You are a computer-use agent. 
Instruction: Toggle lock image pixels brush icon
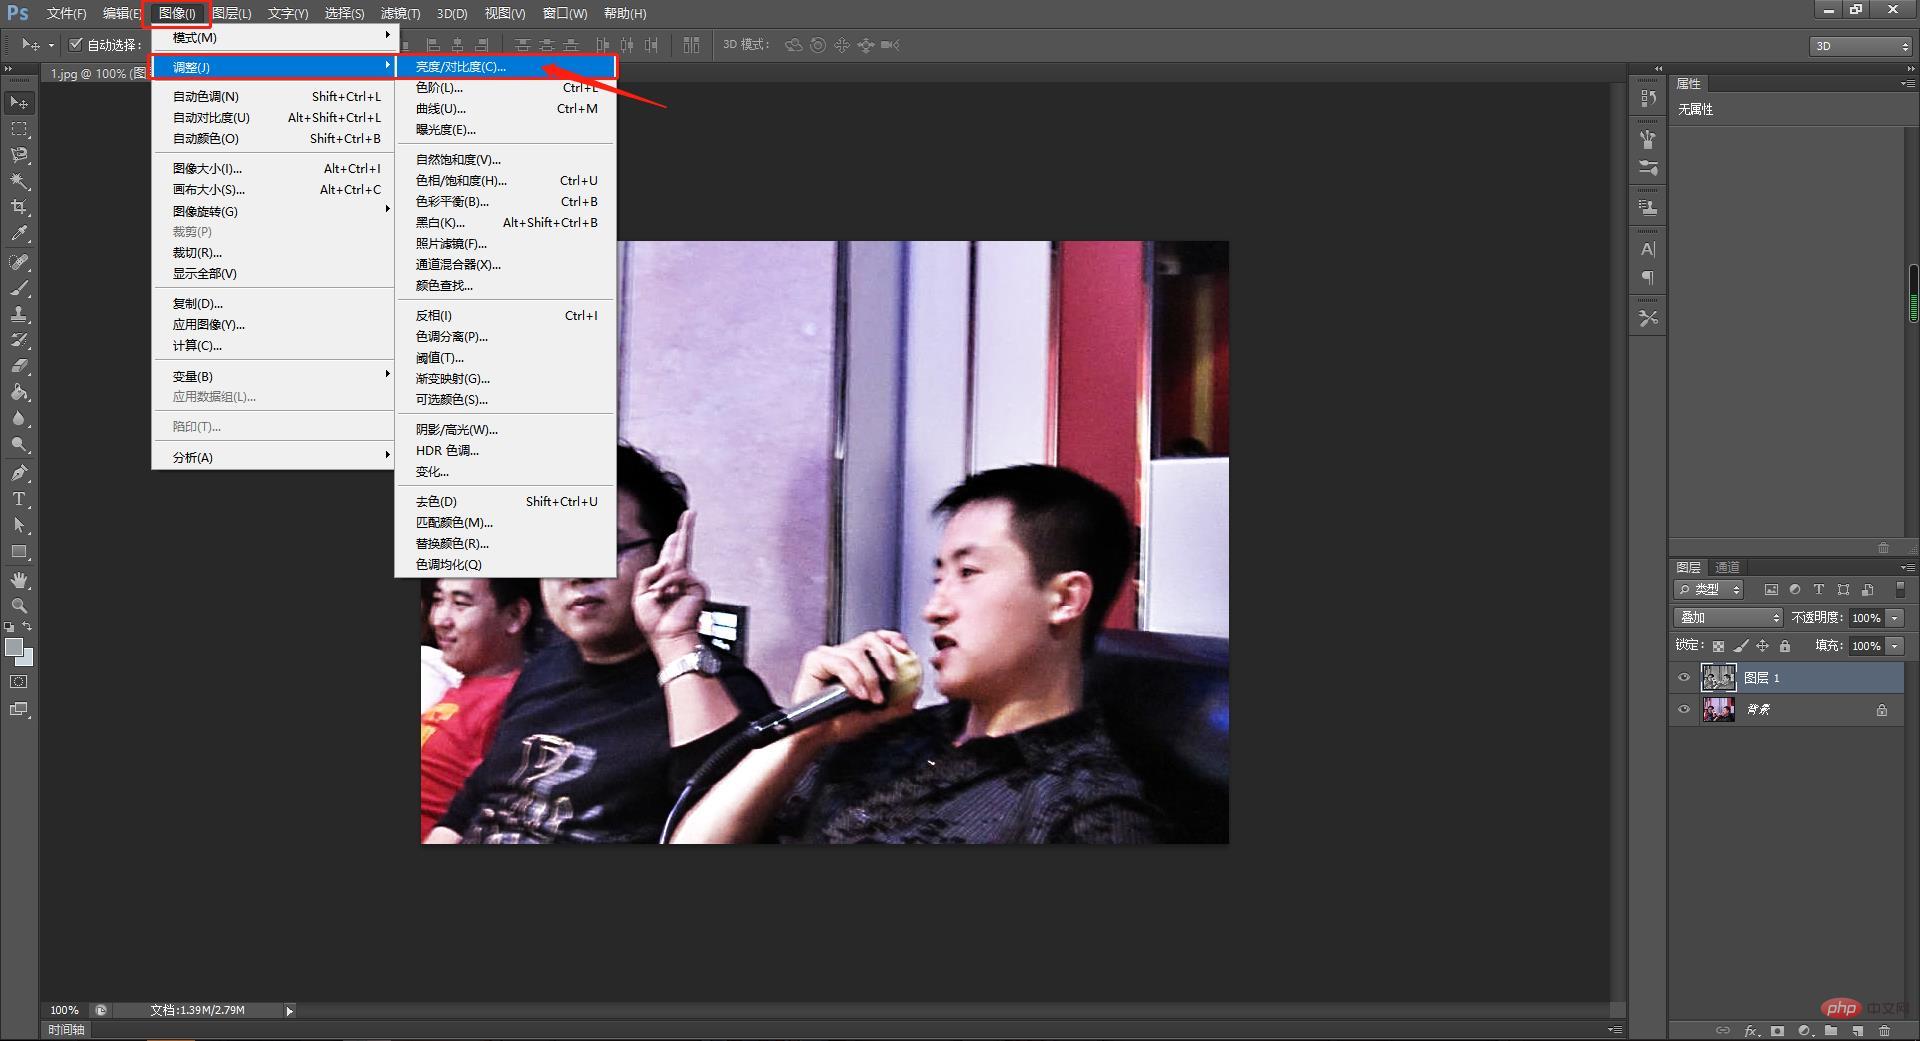pos(1740,646)
